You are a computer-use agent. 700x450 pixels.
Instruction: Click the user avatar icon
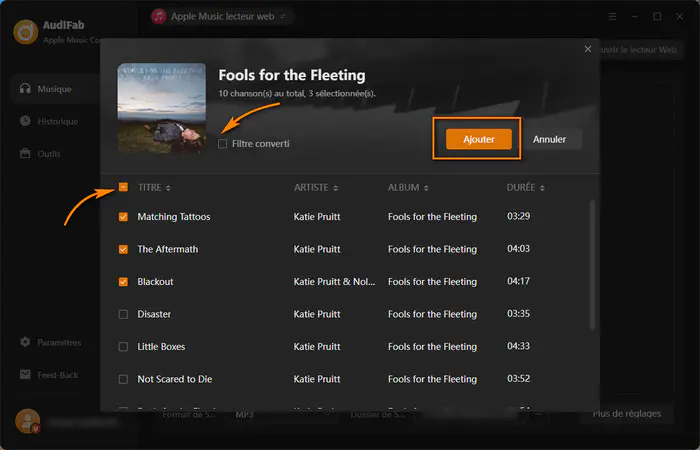coord(28,421)
